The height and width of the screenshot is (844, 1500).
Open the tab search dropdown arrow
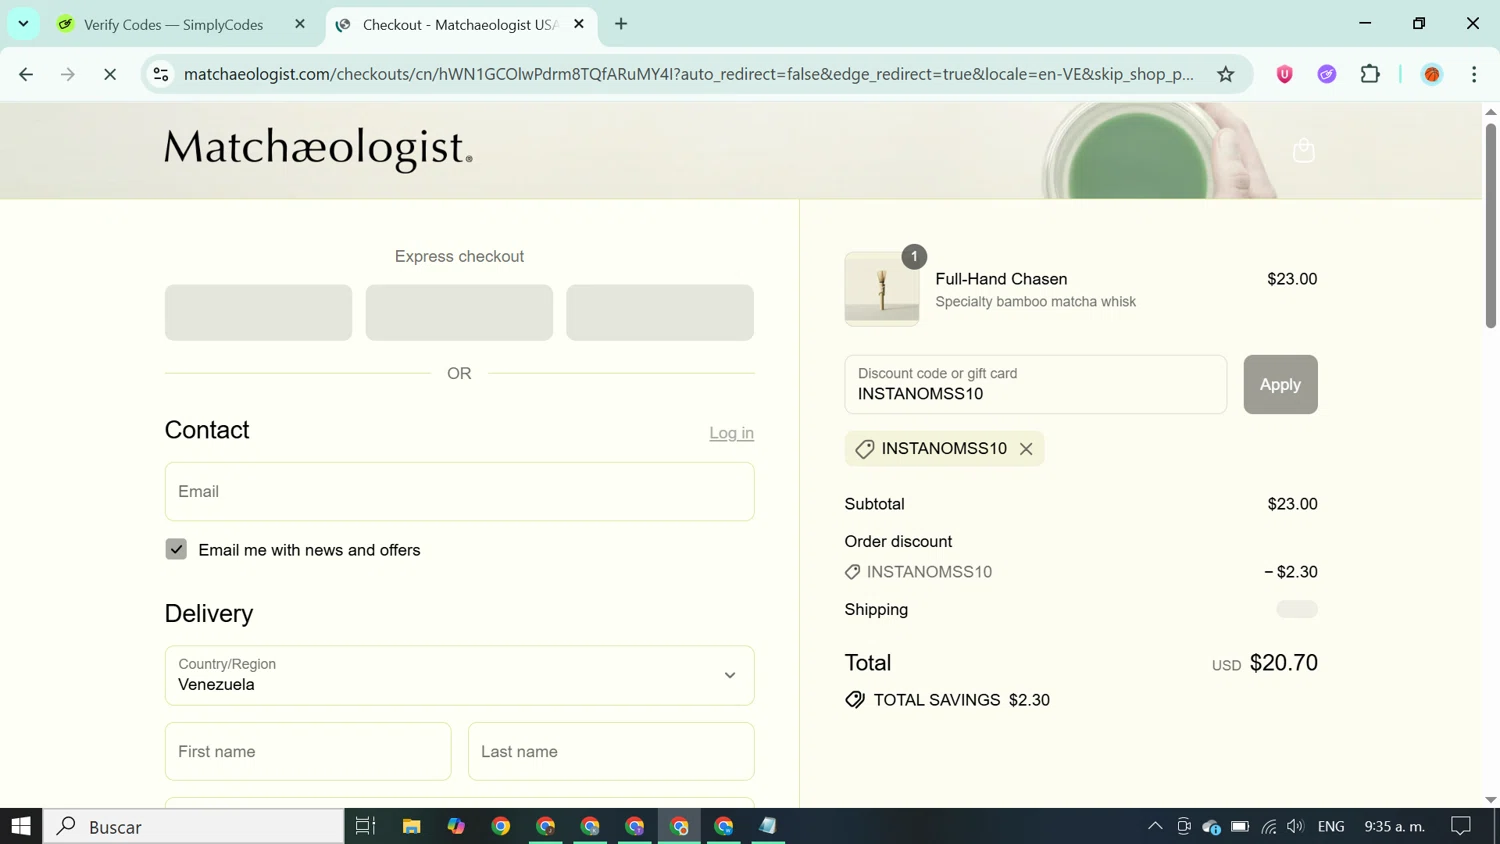(23, 24)
